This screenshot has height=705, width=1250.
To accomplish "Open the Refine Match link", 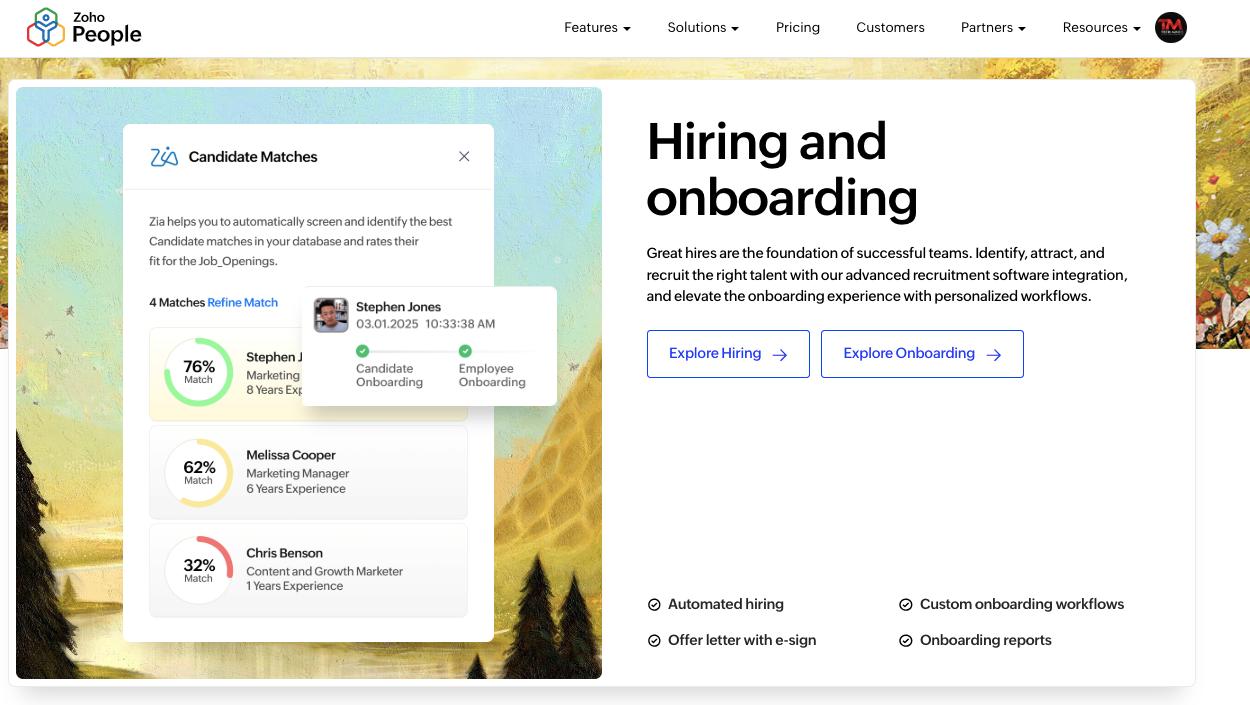I will [243, 302].
